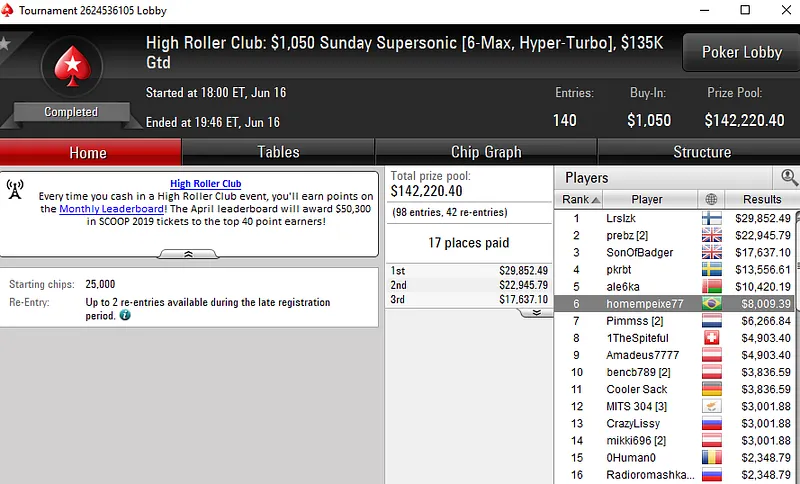Screen dimensions: 800x484
Task: Collapse the High Roller Club news panel
Action: [x=189, y=254]
